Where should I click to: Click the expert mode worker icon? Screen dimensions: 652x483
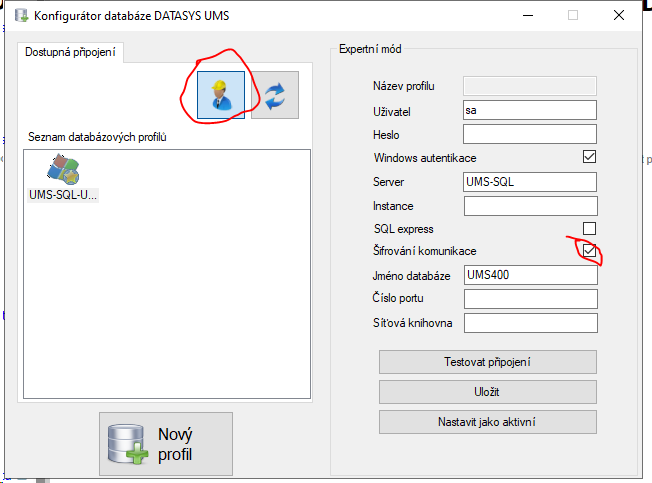click(221, 95)
